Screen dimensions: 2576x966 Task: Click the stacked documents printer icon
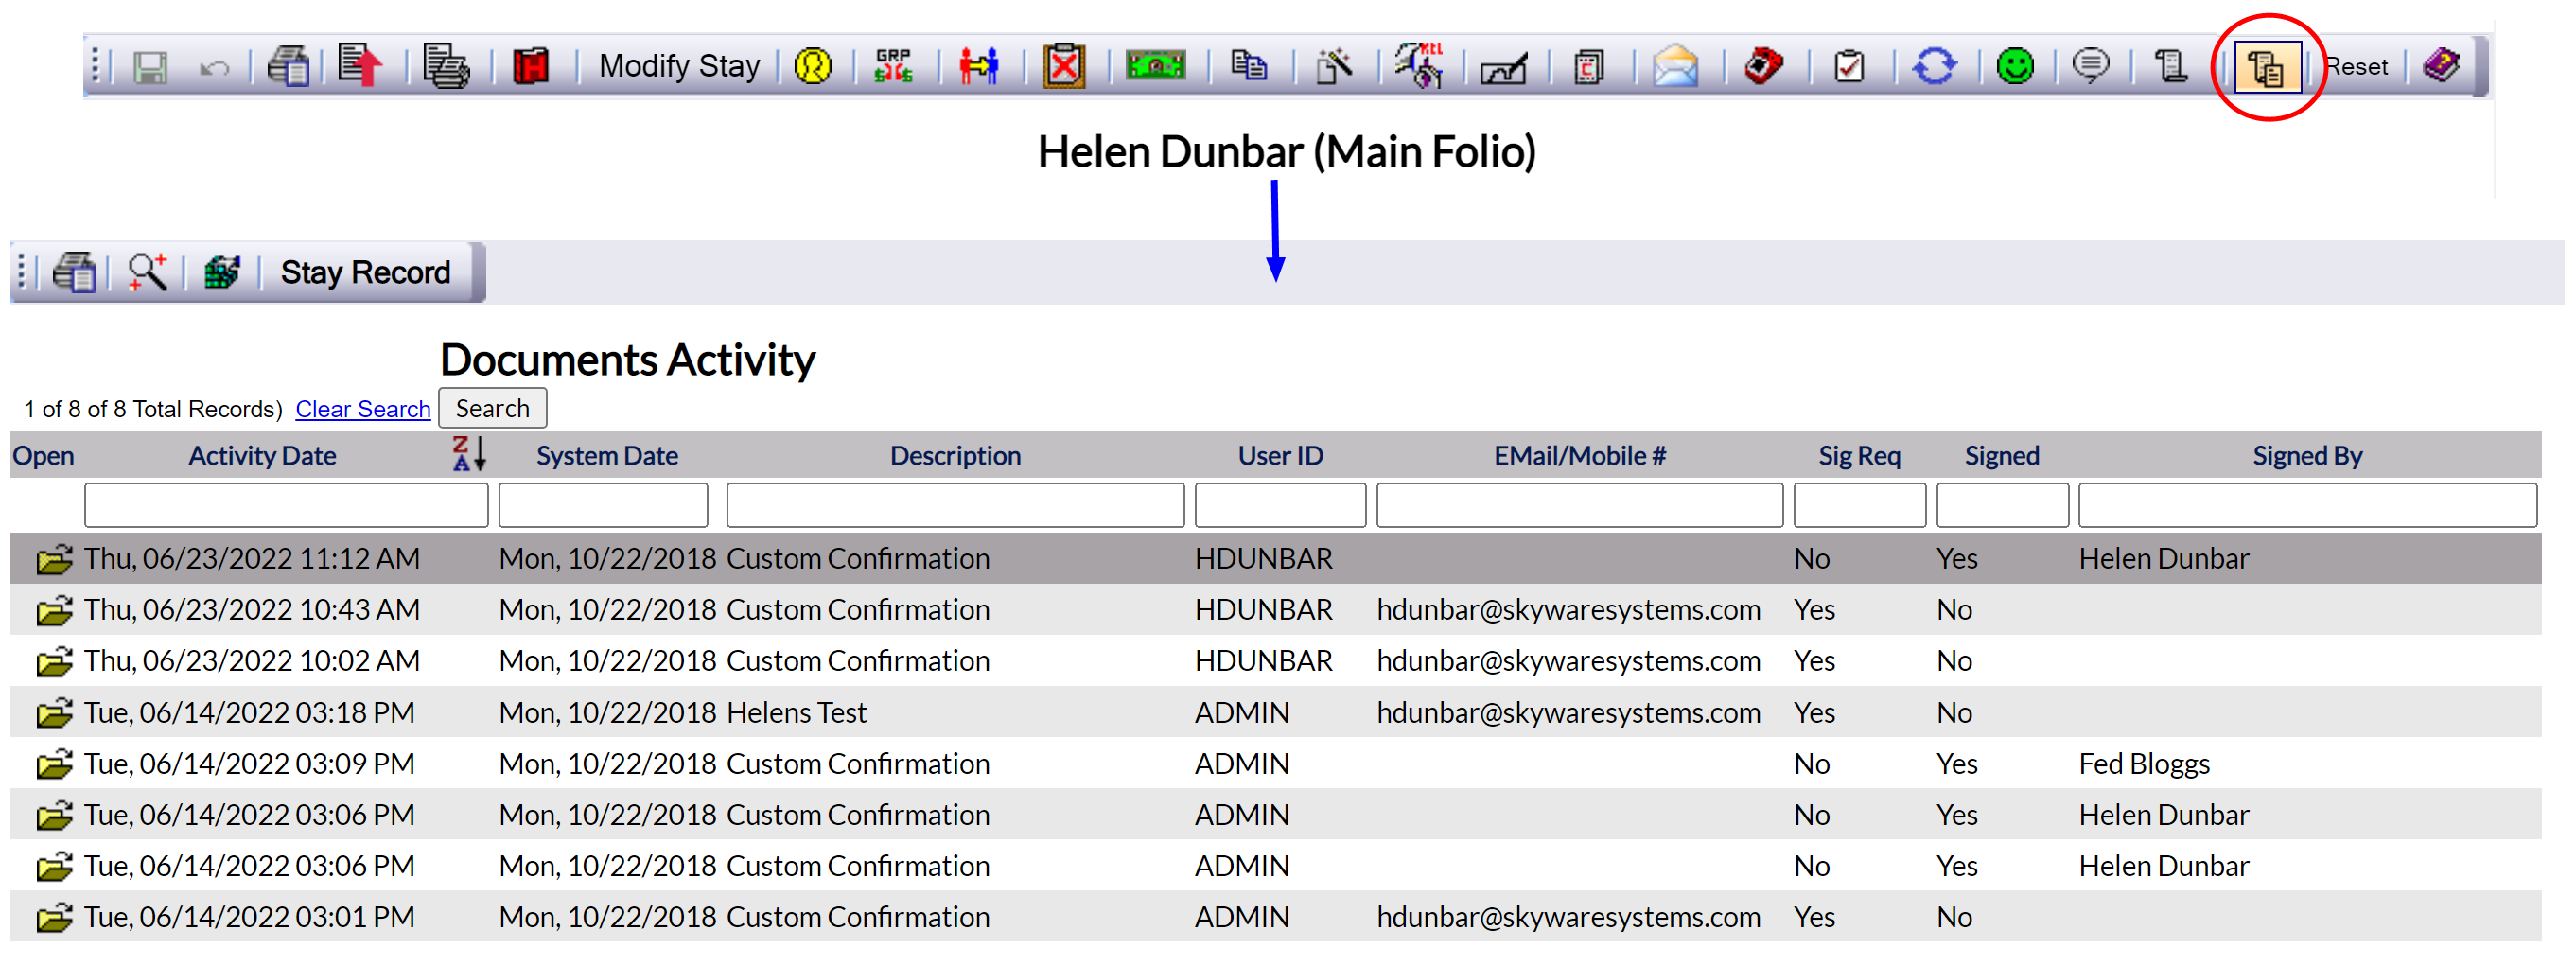click(446, 66)
